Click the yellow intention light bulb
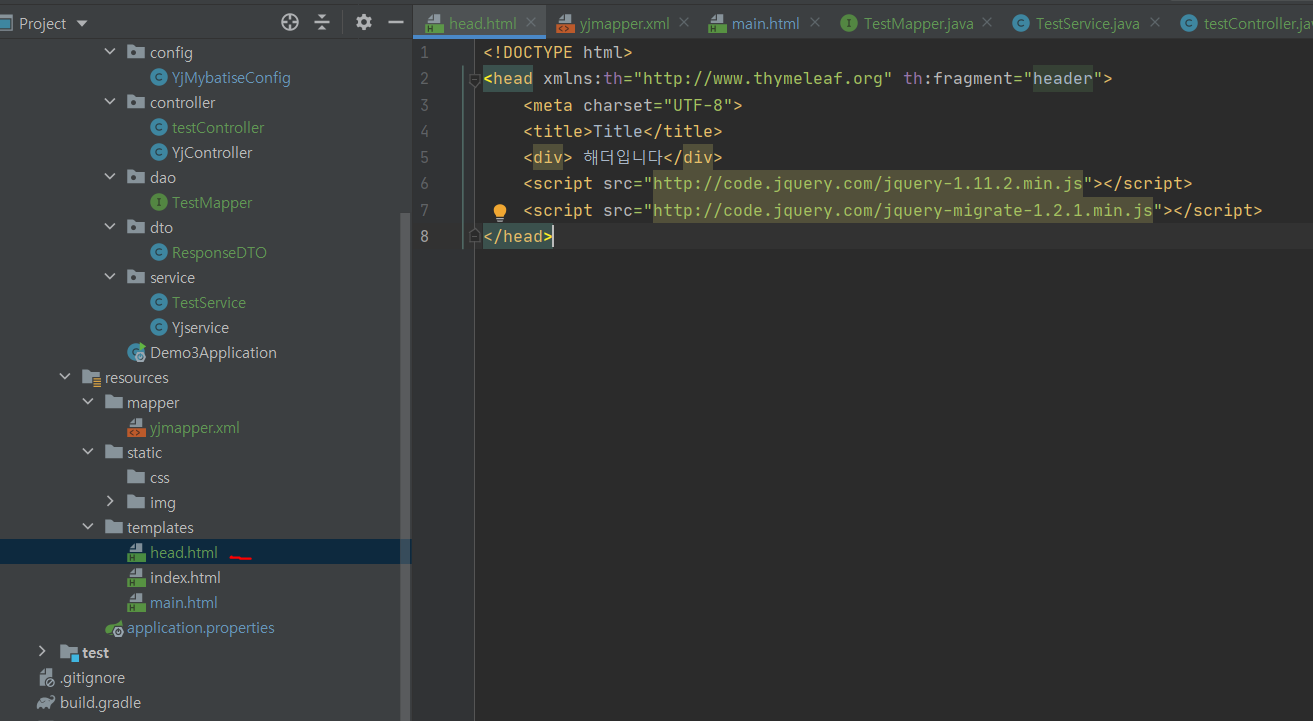Screen dimensions: 1313x721 (500, 211)
